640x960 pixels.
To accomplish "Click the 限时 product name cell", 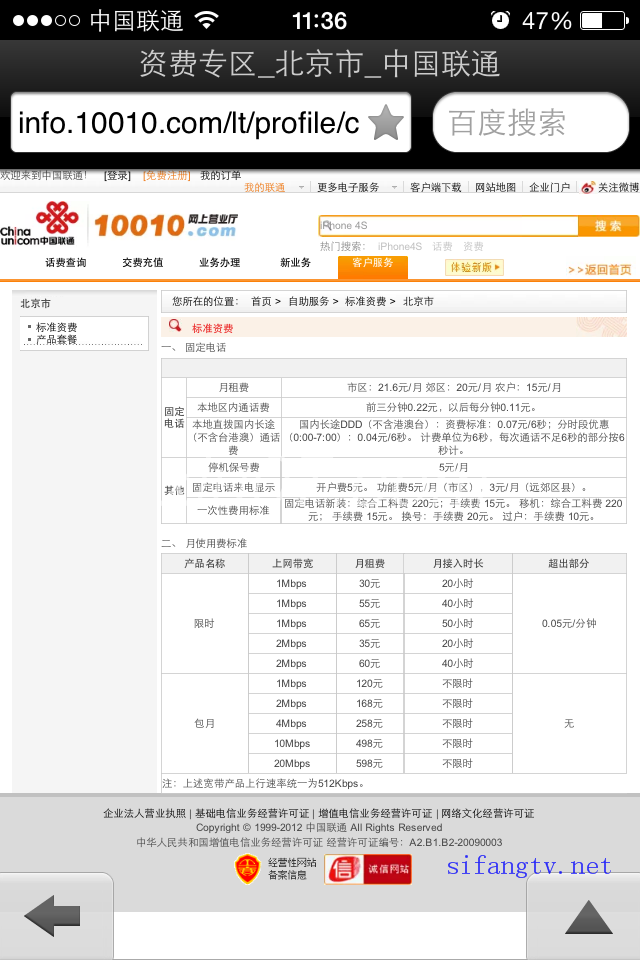I will coord(205,623).
